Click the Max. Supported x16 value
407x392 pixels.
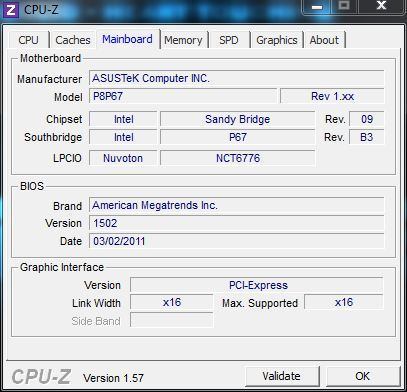pos(344,303)
